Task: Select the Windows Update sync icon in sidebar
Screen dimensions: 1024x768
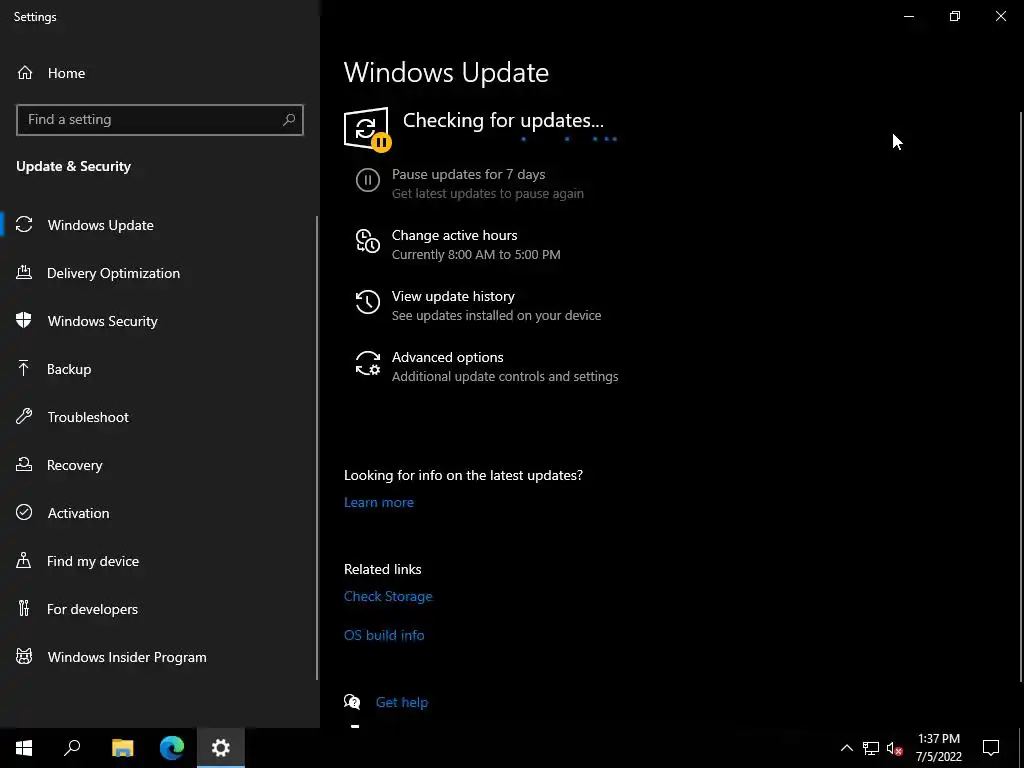Action: (x=24, y=225)
